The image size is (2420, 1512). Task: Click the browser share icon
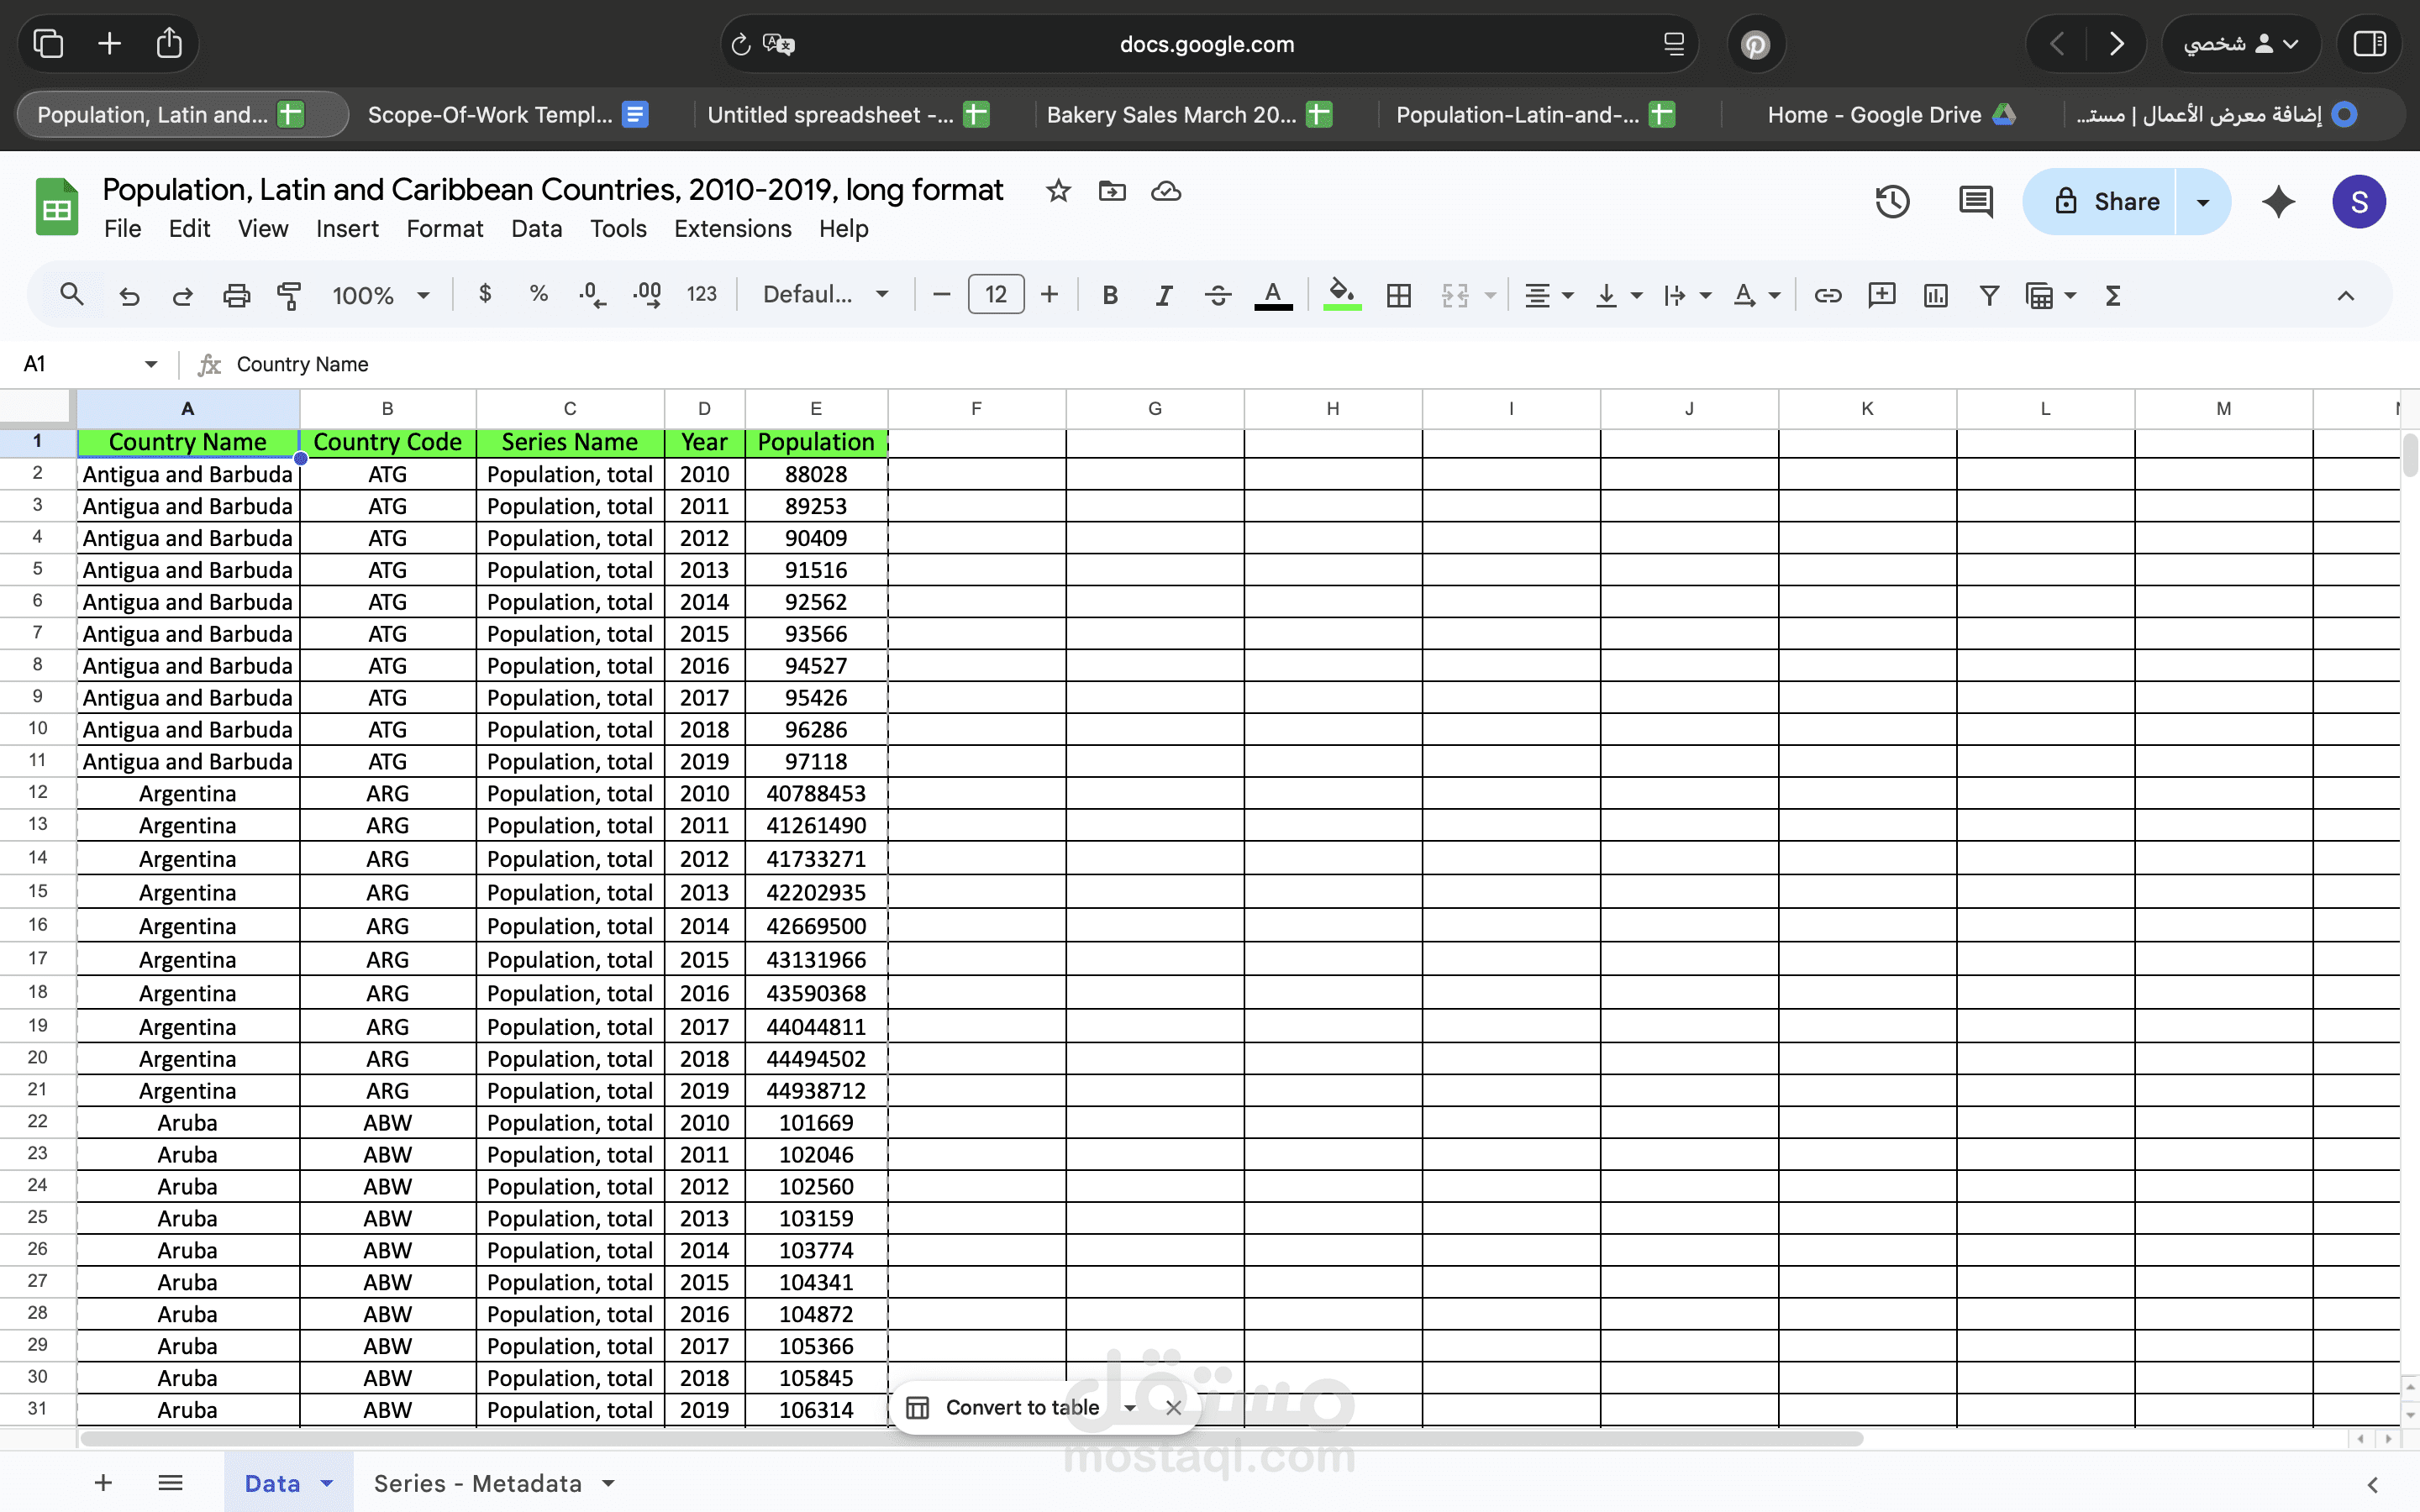[169, 43]
